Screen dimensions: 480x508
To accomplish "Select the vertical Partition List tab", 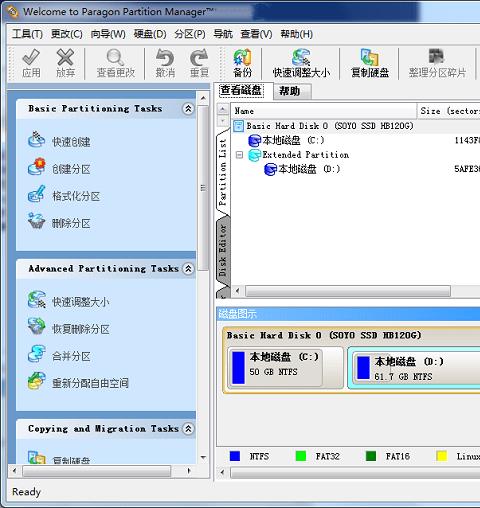I will click(x=223, y=172).
